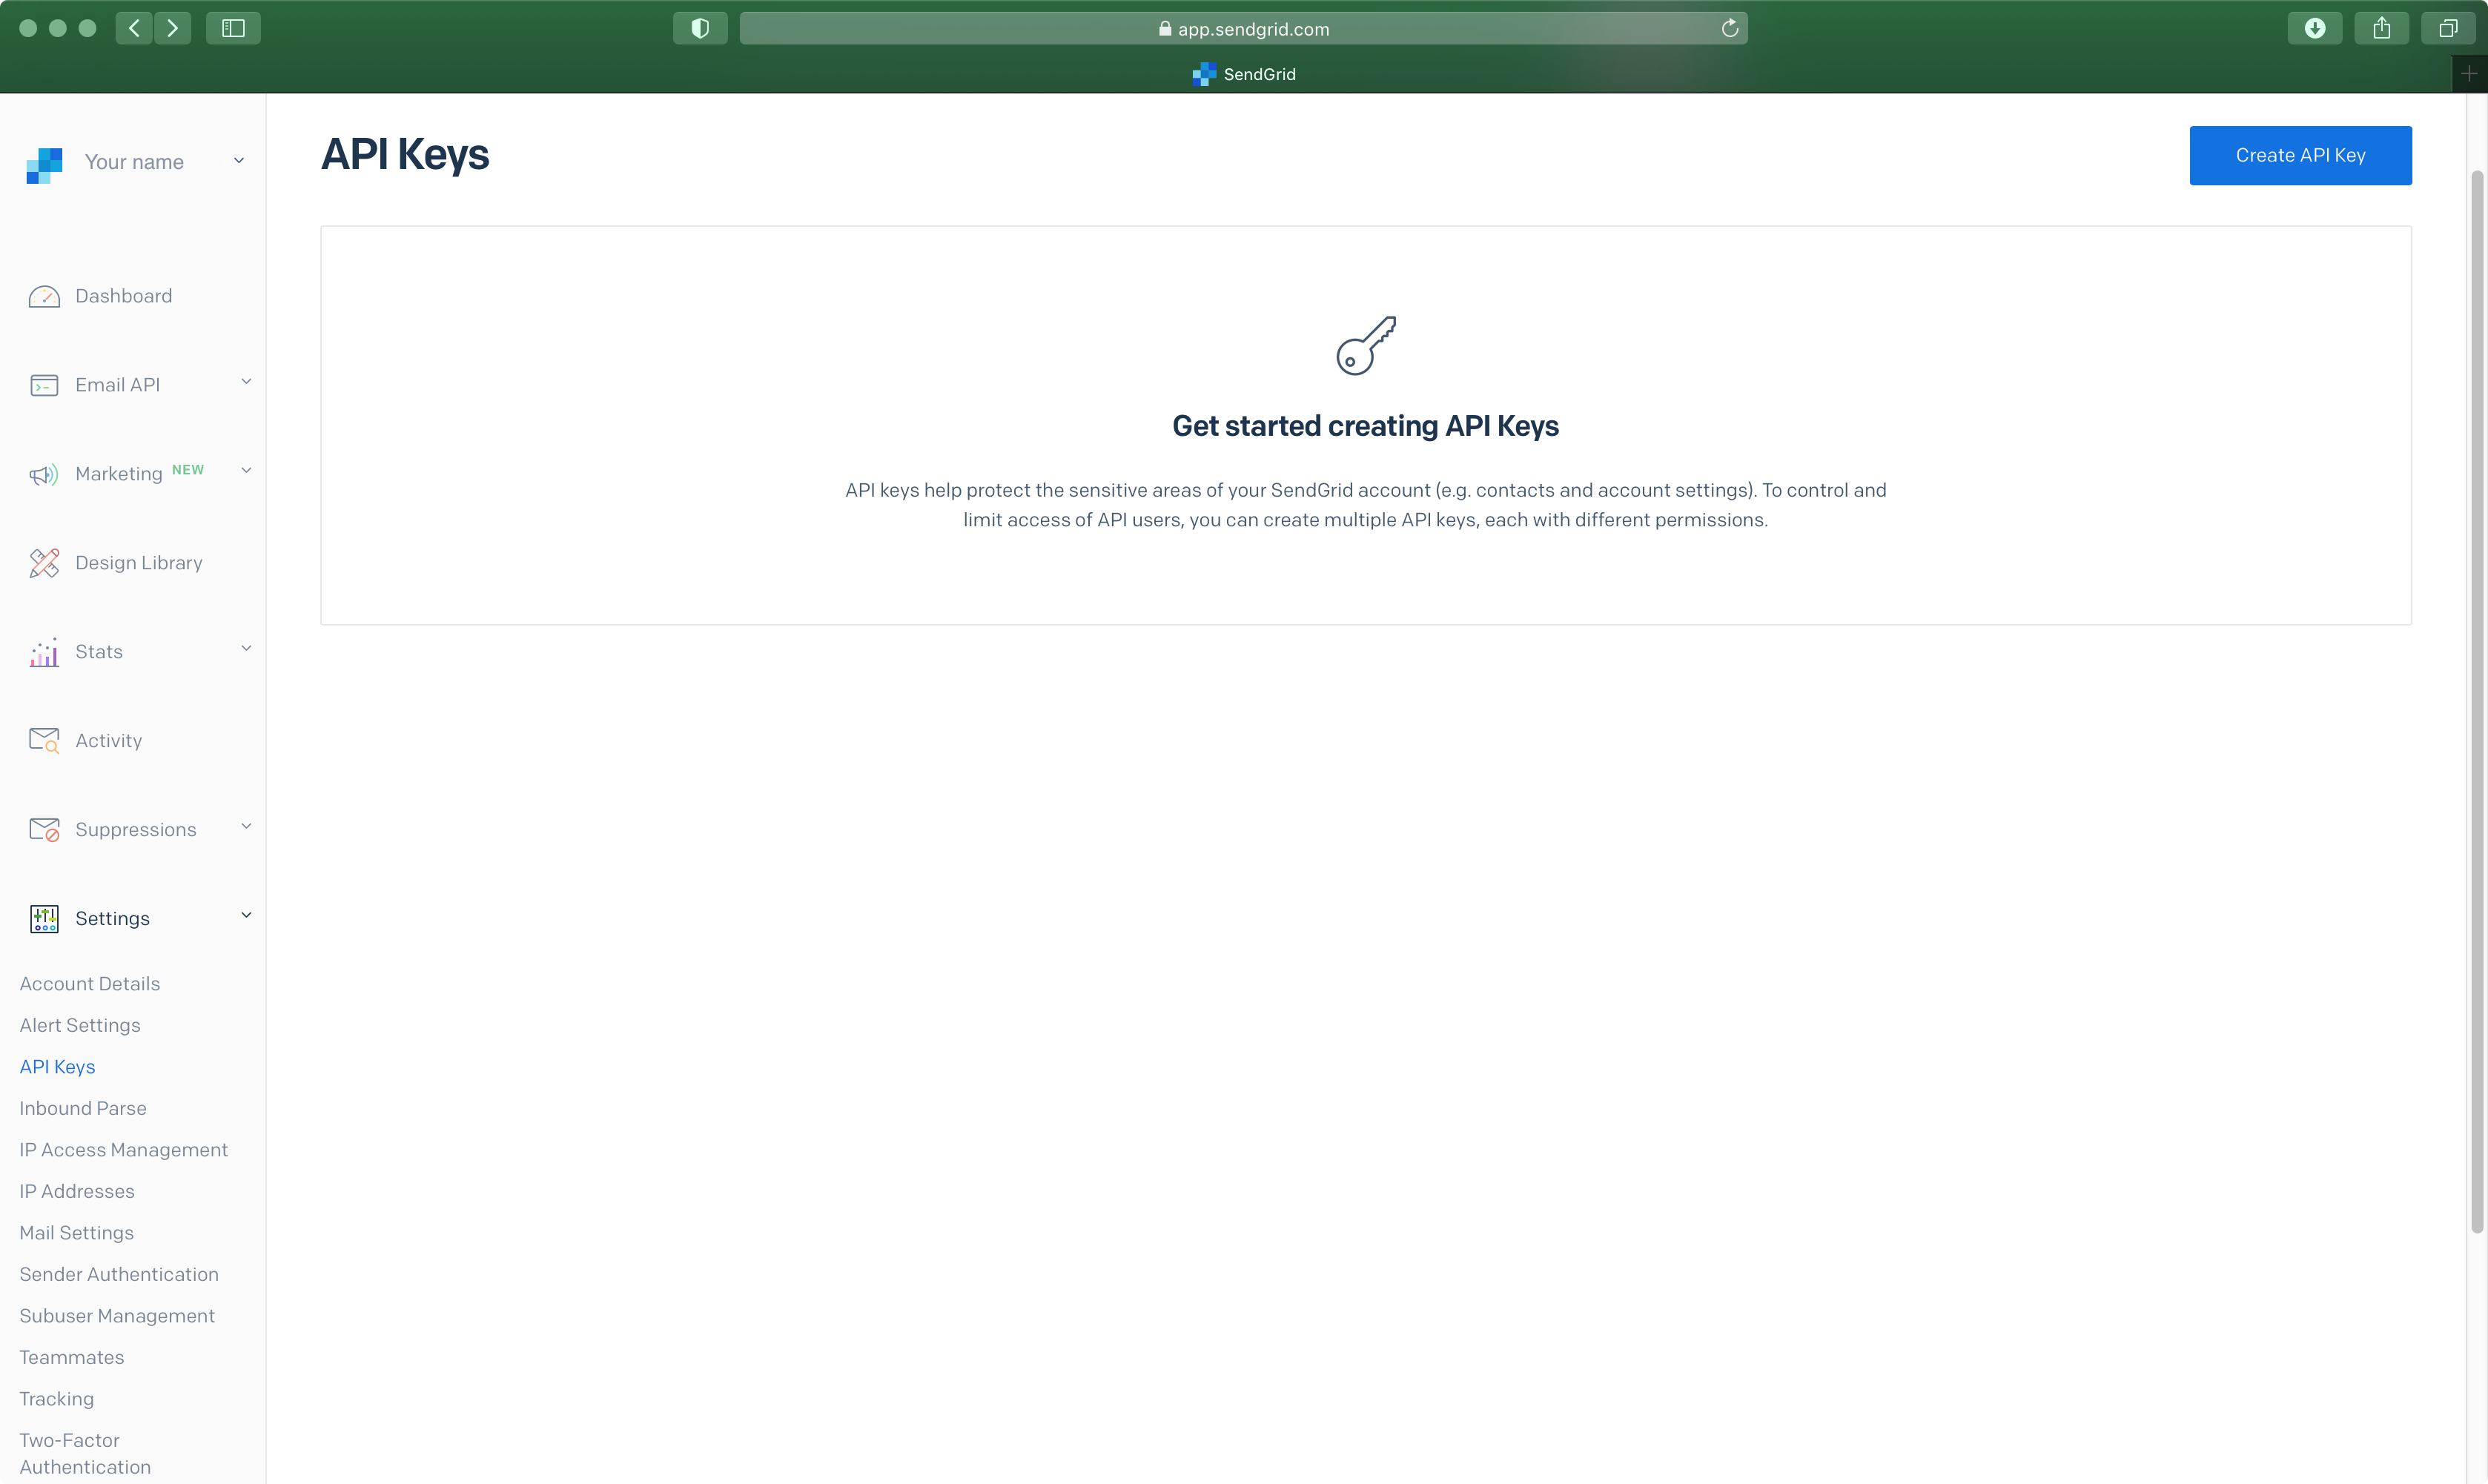
Task: Click the padlock in the address bar
Action: tap(1165, 28)
